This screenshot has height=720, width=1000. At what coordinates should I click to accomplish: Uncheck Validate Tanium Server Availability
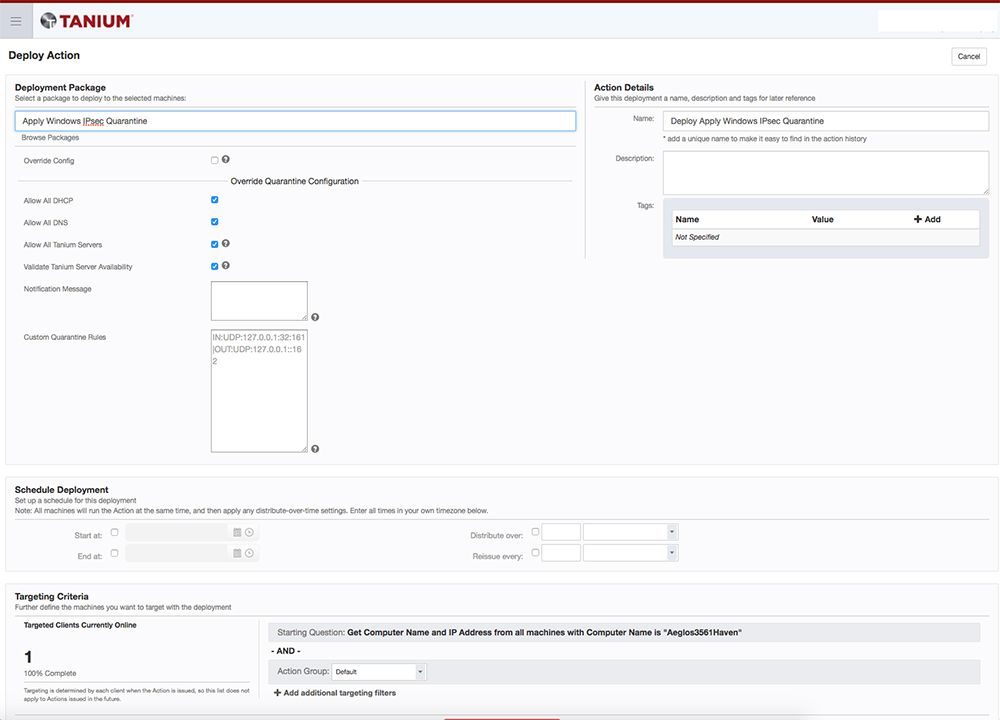click(214, 267)
